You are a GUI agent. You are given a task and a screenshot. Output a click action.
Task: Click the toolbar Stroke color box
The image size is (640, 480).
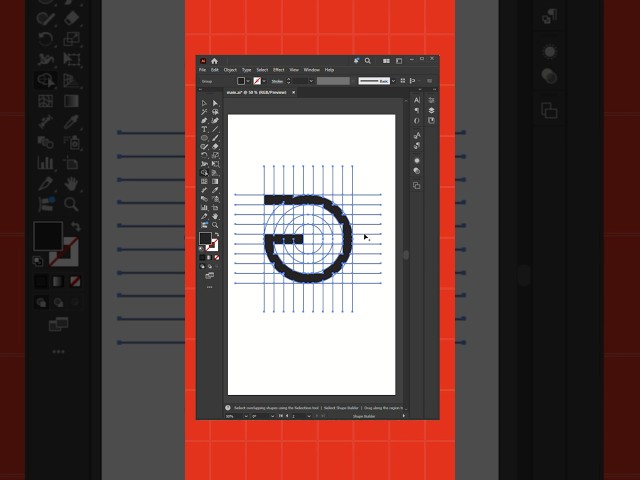(212, 245)
